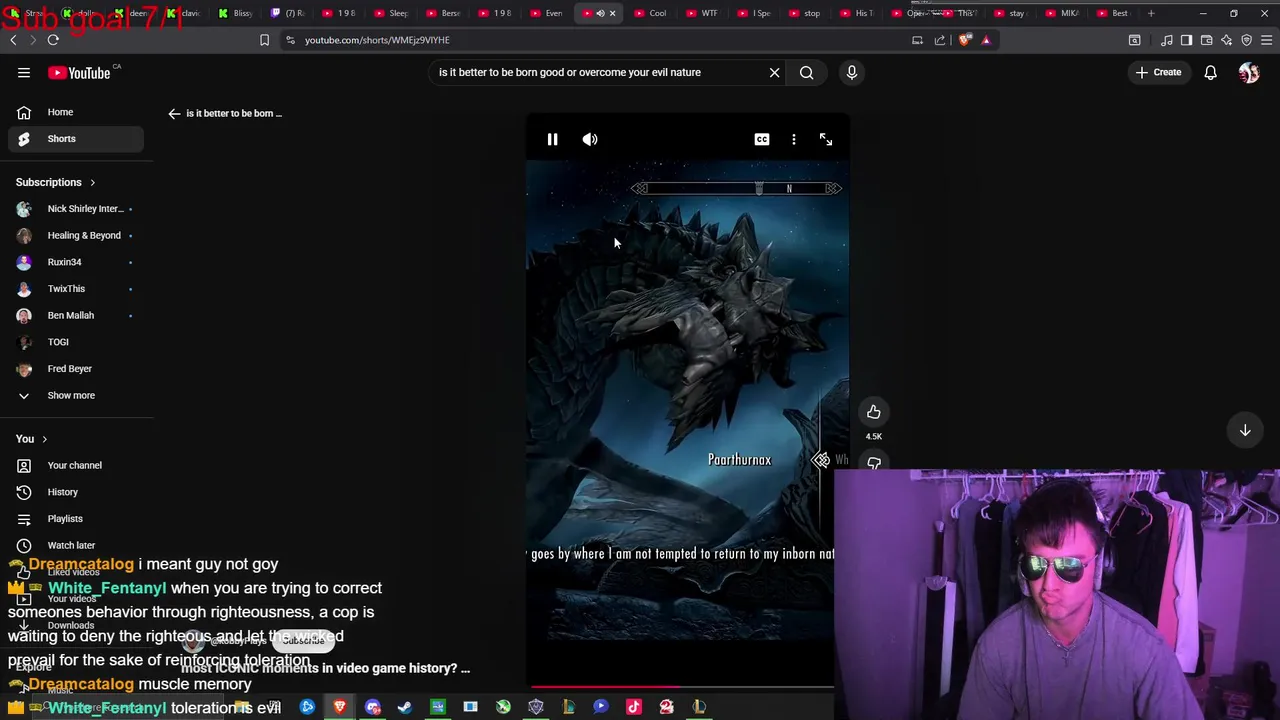Expand Show more subscriptions
1280x720 pixels.
76,395
